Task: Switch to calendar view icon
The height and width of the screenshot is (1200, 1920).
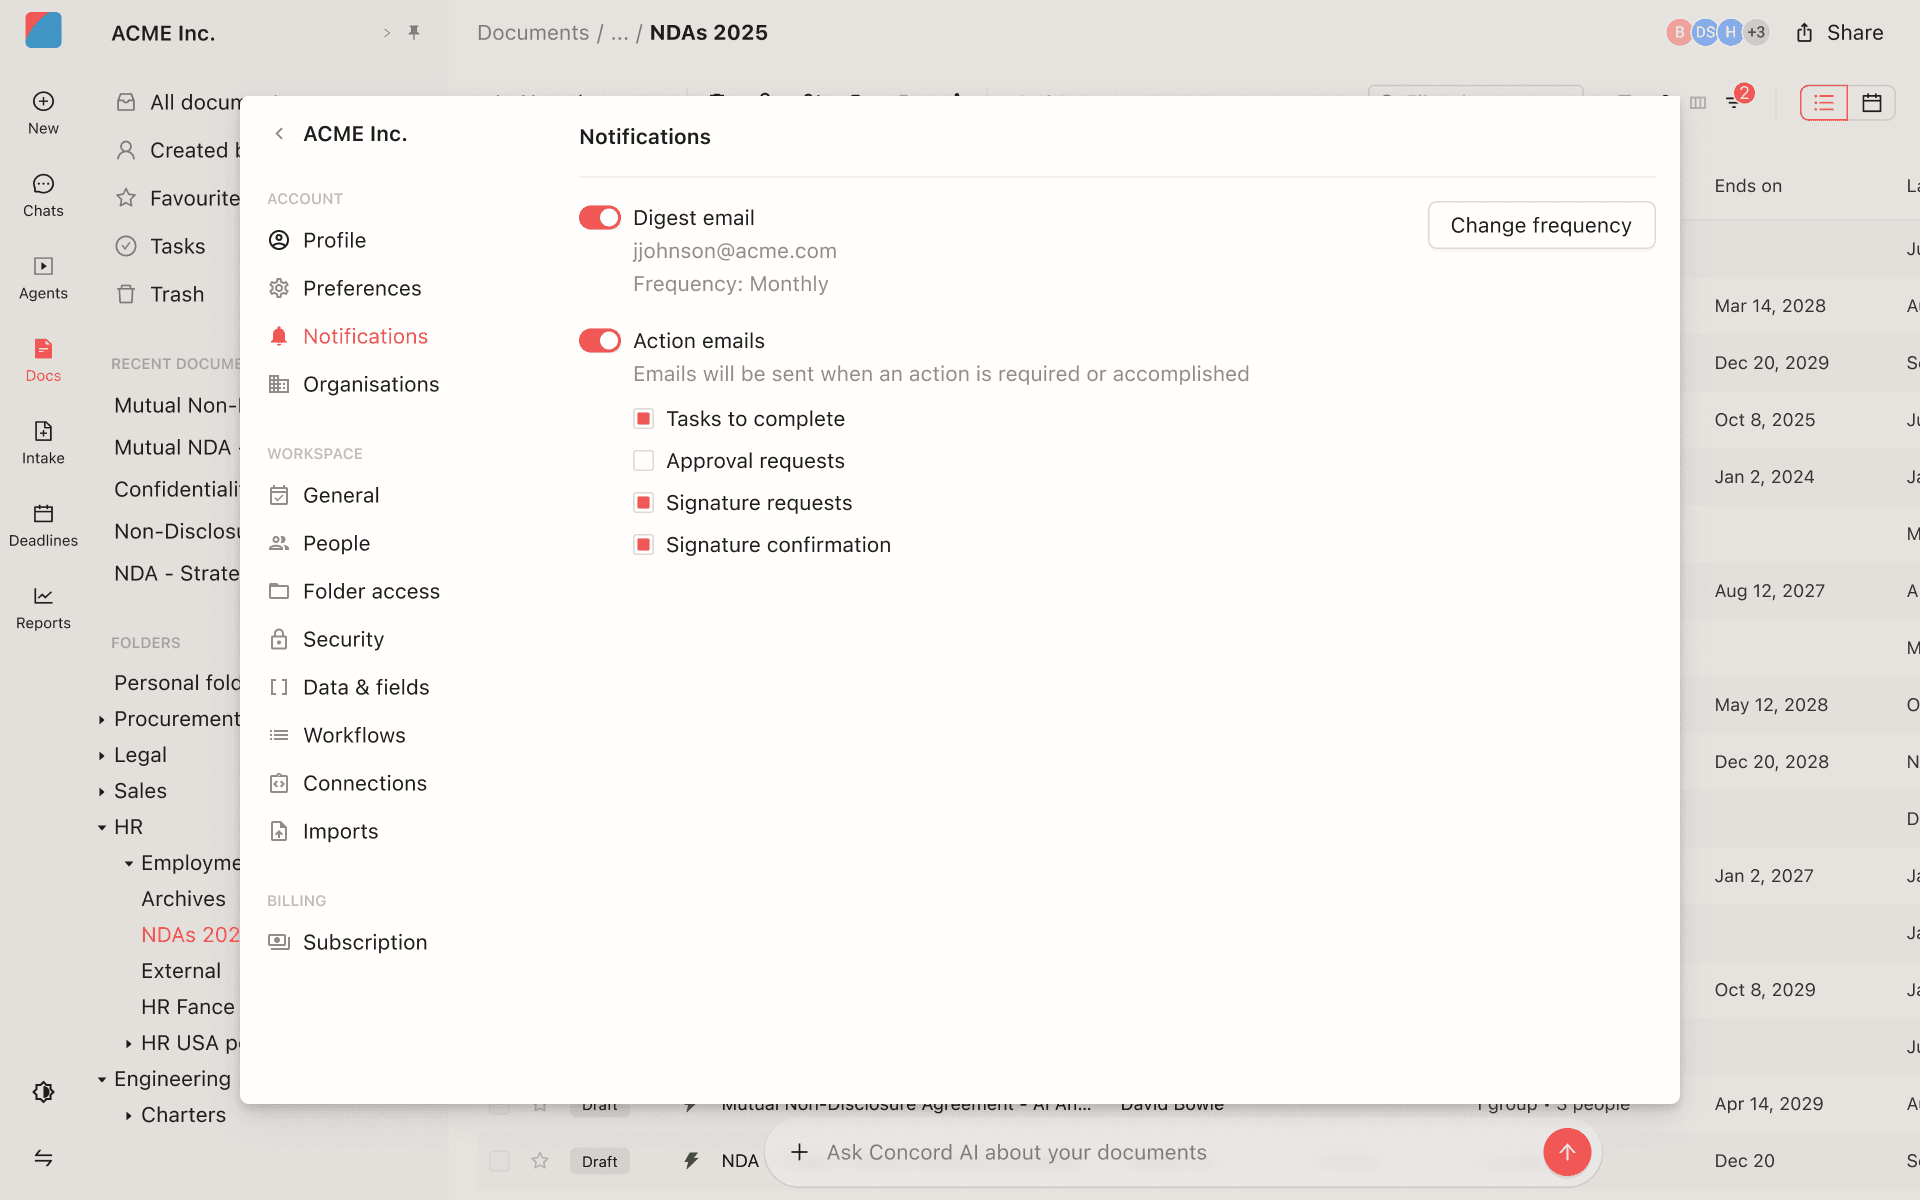Action: coord(1871,103)
